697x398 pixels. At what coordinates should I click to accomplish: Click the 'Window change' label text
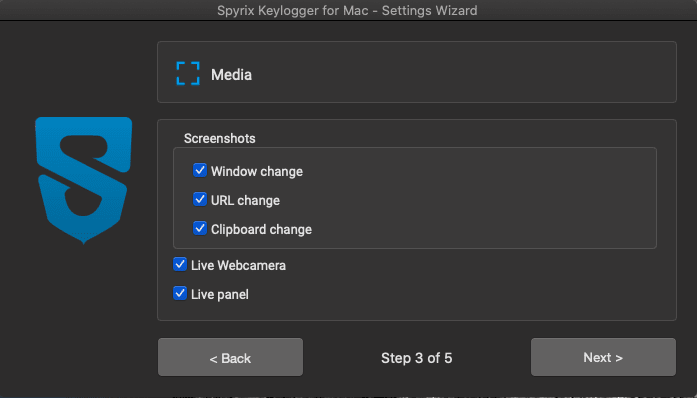257,172
